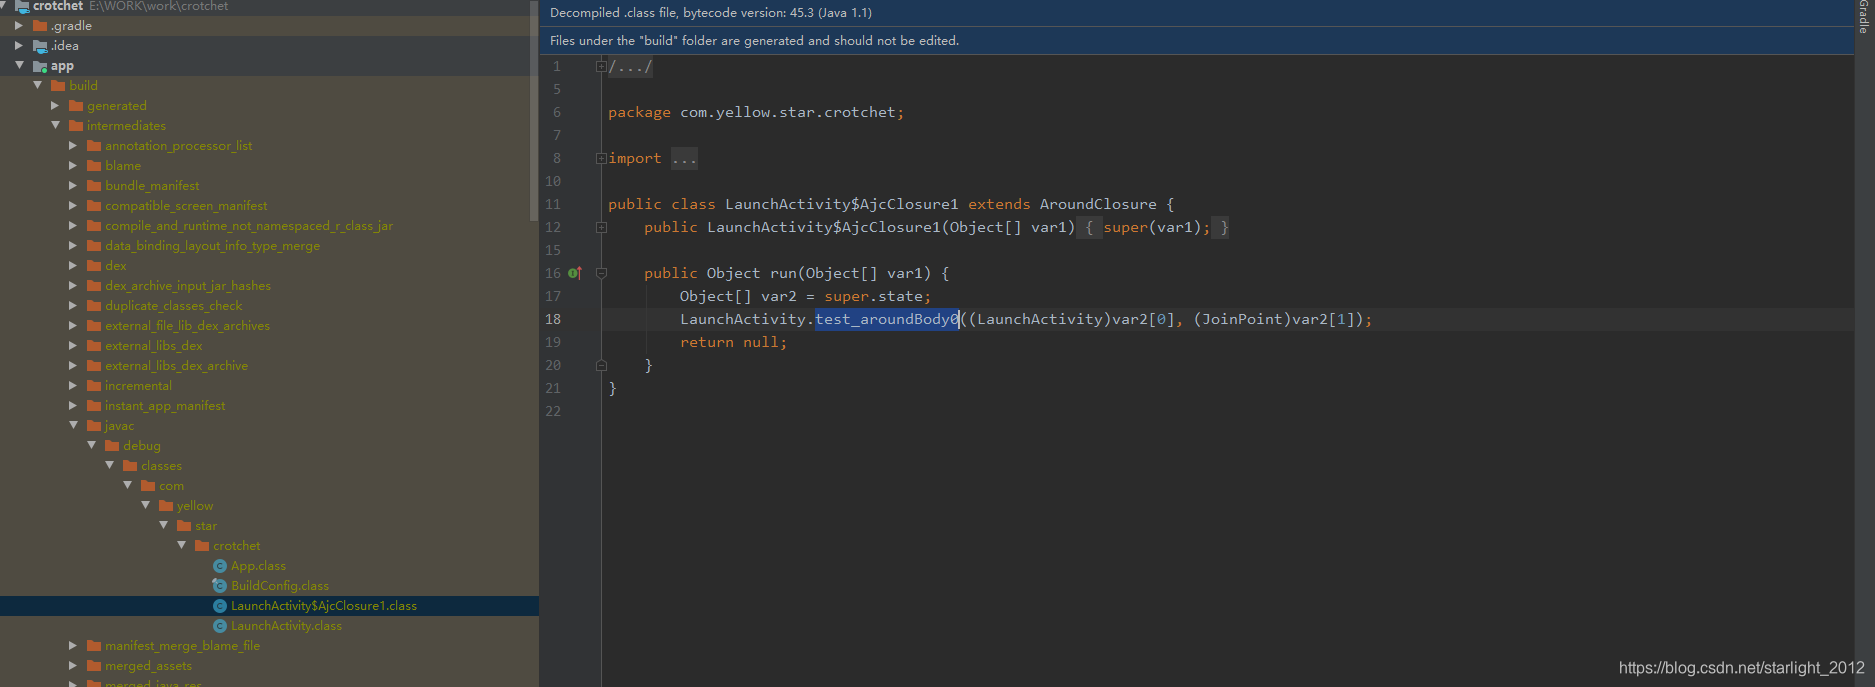Image resolution: width=1875 pixels, height=687 pixels.
Task: Collapse the yellow package node
Action: coord(145,505)
